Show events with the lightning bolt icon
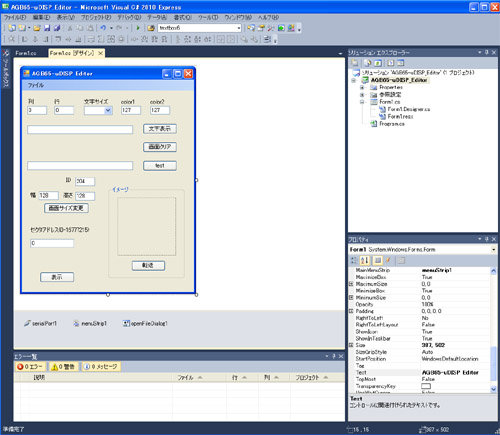This screenshot has height=435, width=500. [388, 260]
